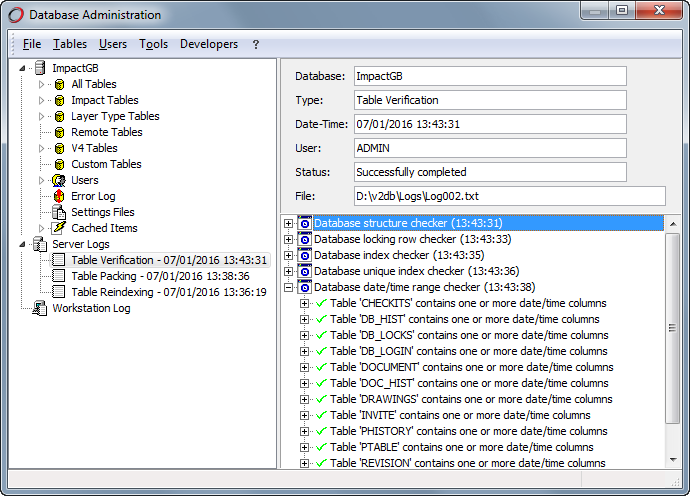Open the Tools menu

point(154,44)
